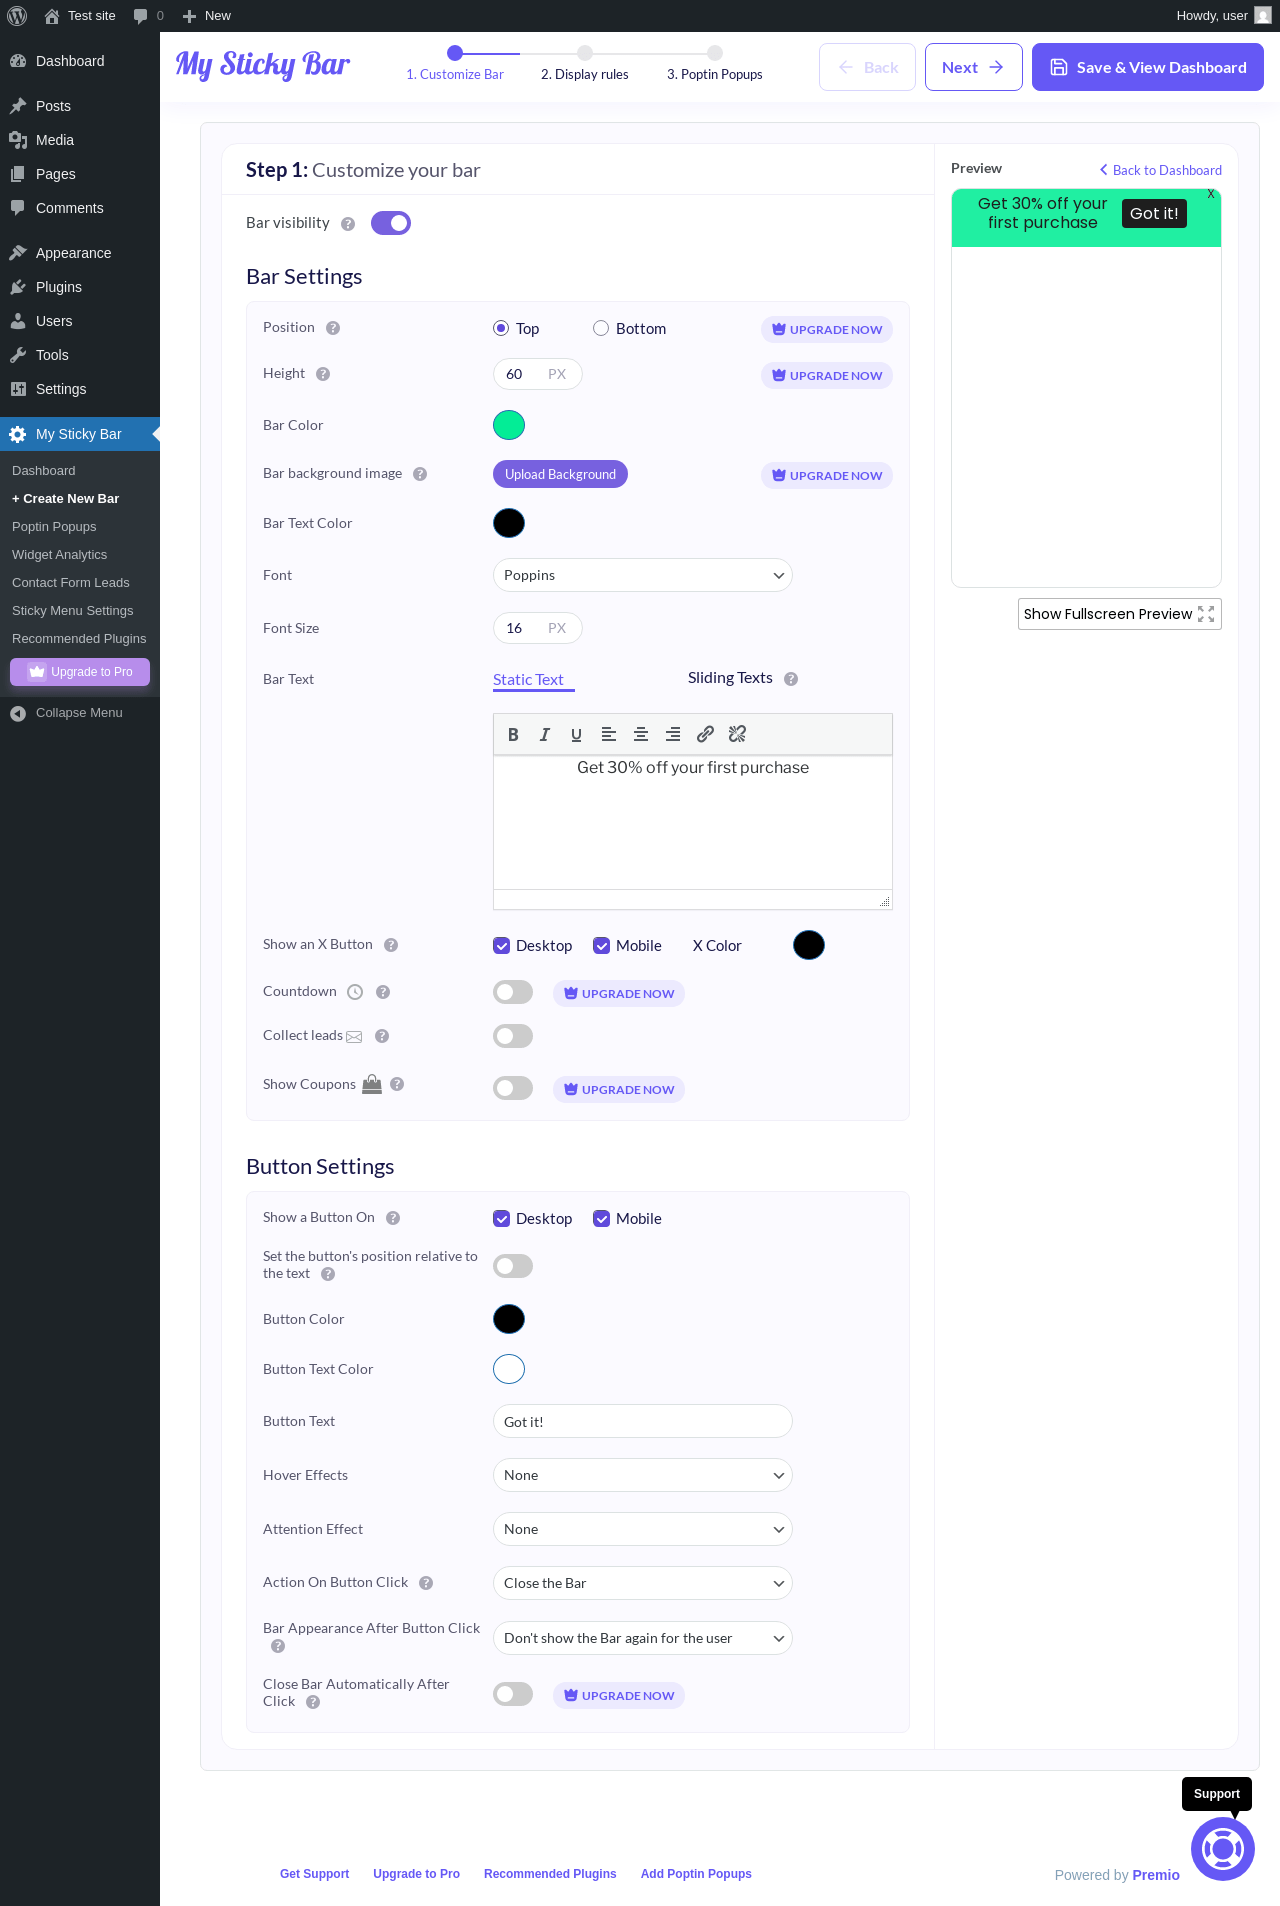
Task: Click help icon next to Countdown
Action: (383, 992)
